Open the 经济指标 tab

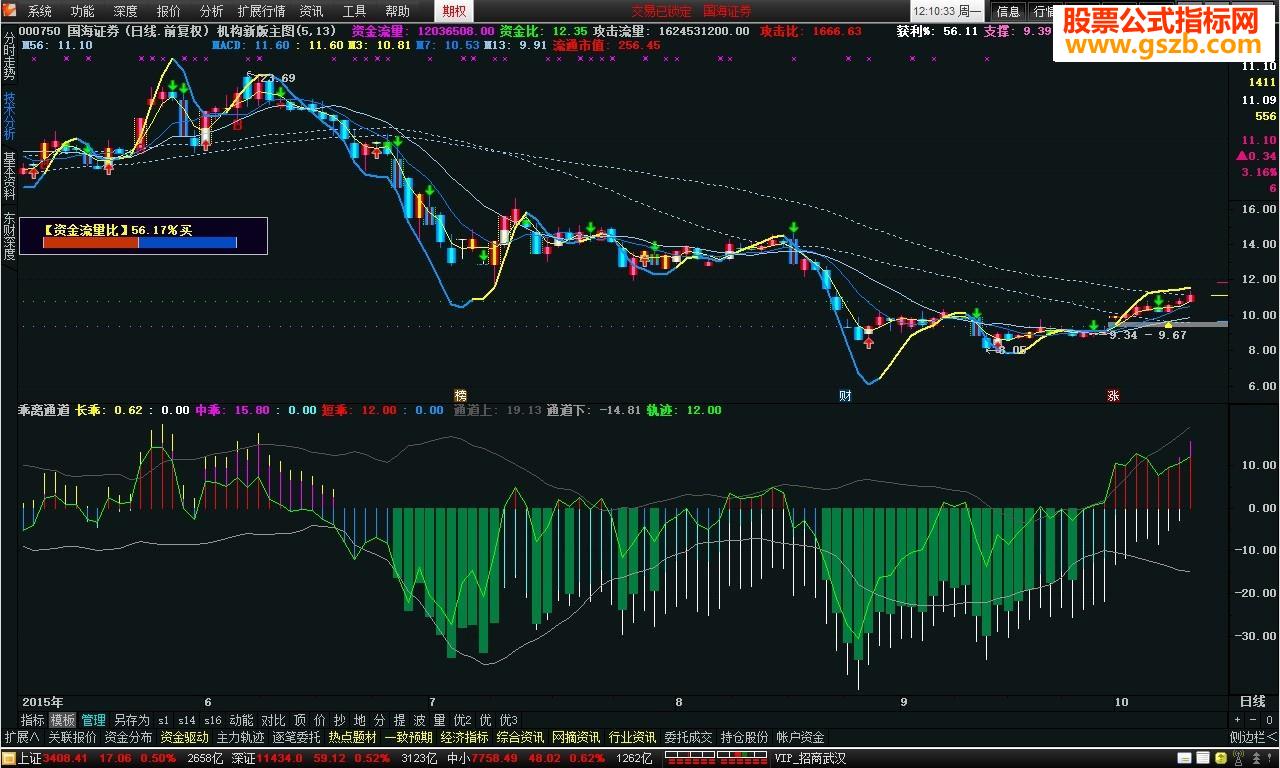464,737
